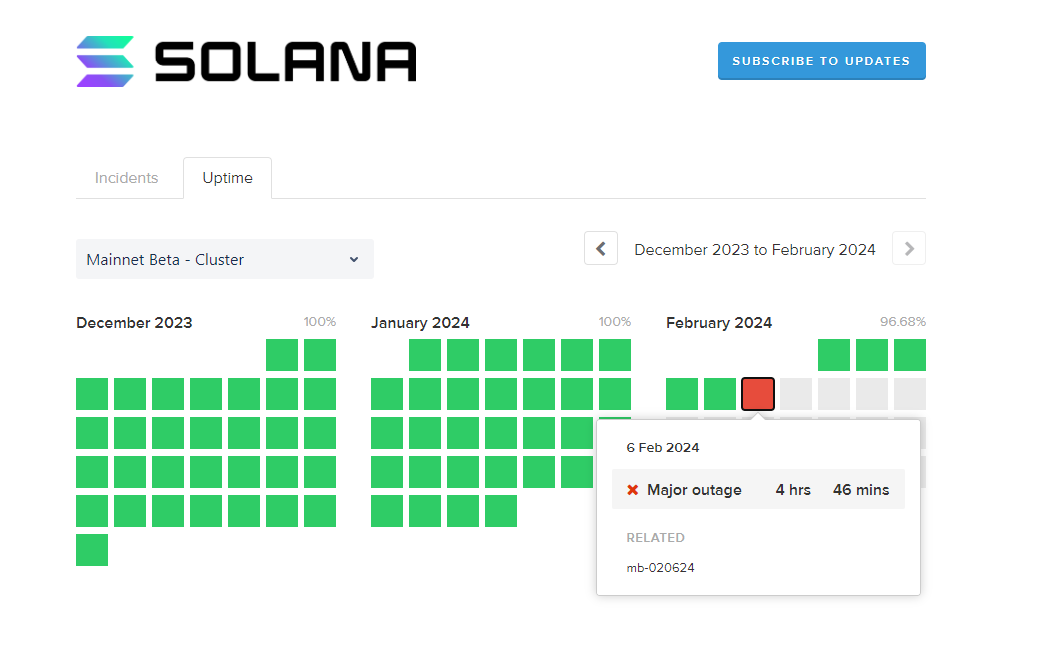
Task: Click the green 28 Jan 2024 square
Action: coord(387,511)
